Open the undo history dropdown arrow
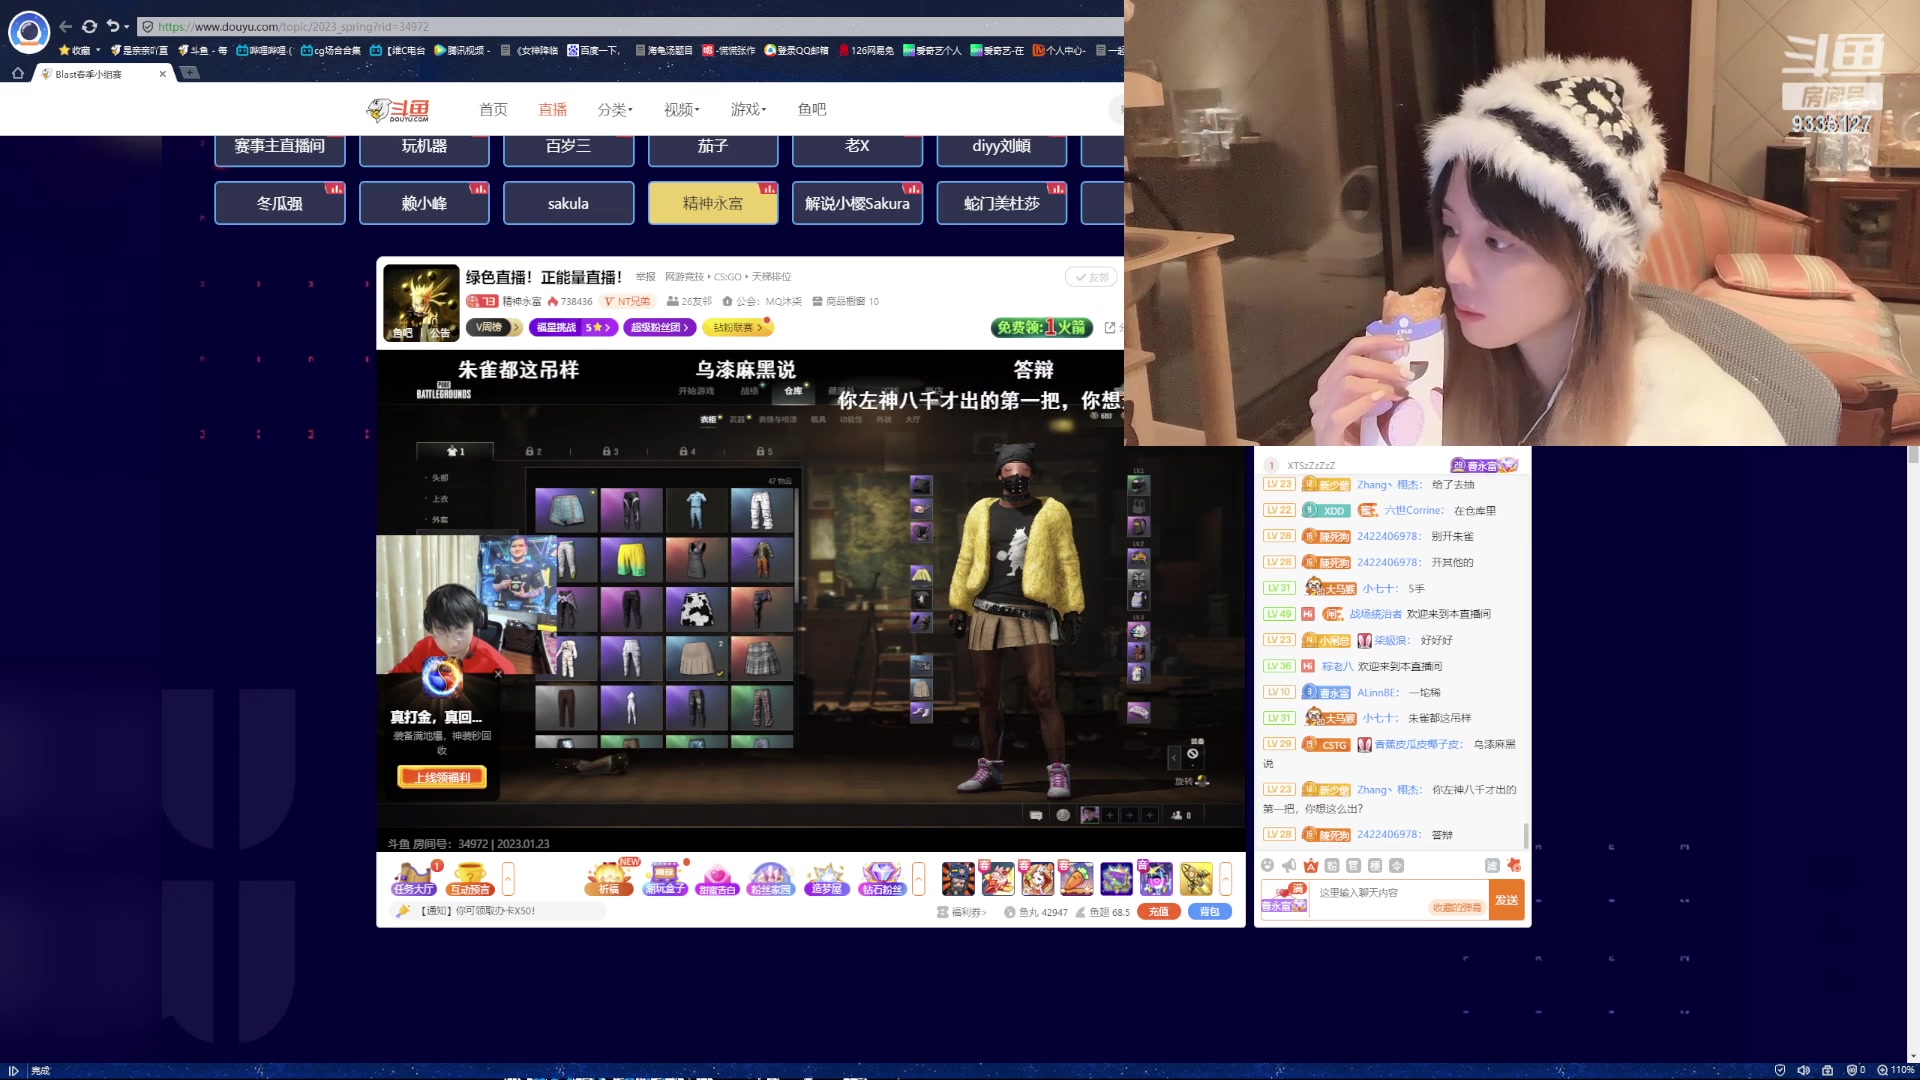Image resolution: width=1920 pixels, height=1080 pixels. point(126,27)
